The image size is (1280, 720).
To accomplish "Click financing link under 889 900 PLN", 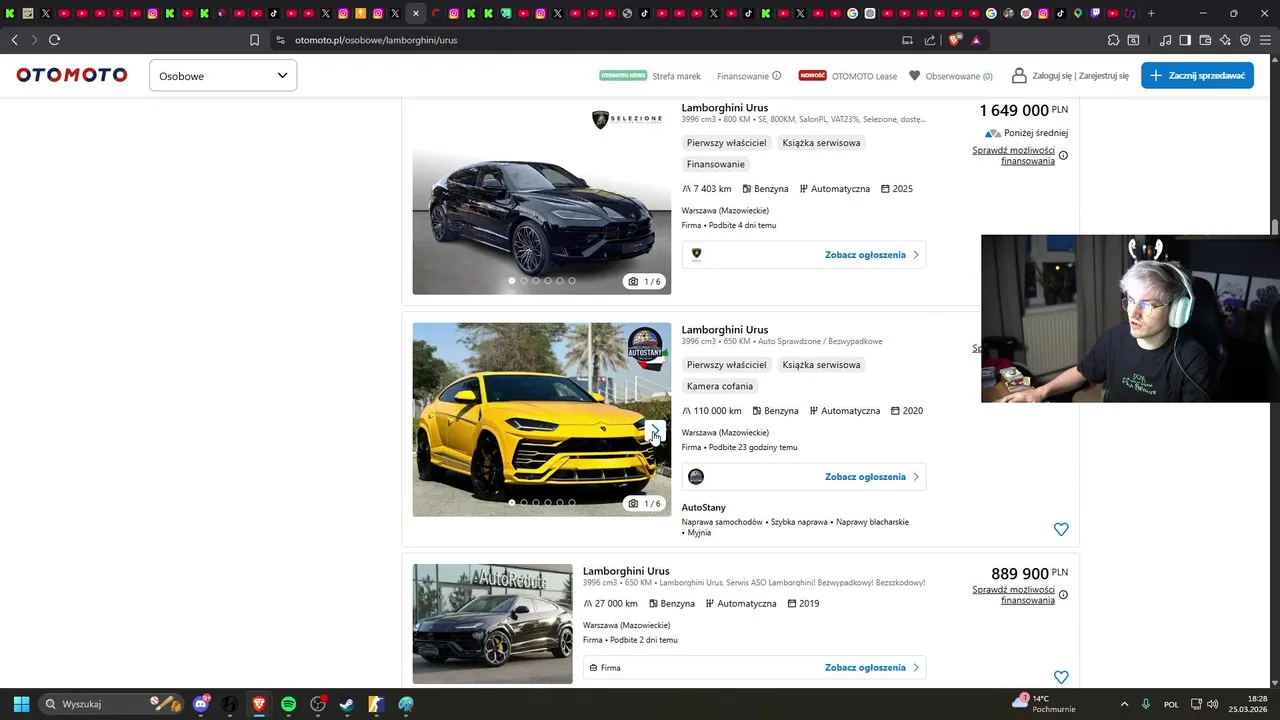I will [1013, 595].
